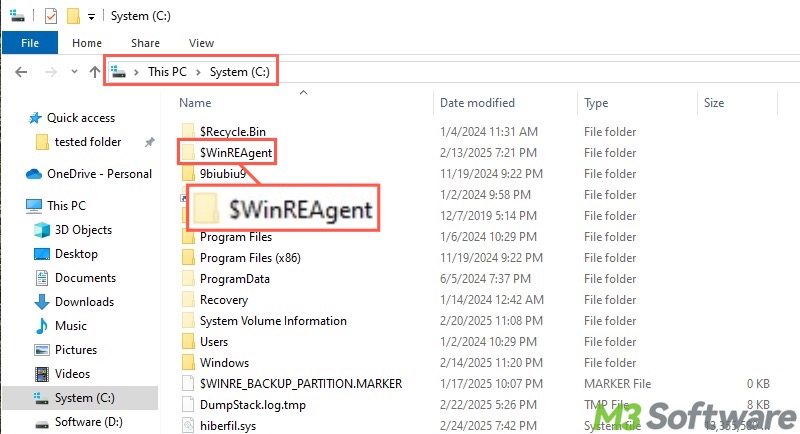Click the Desktop folder icon in sidebar
The width and height of the screenshot is (800, 434).
pos(42,254)
